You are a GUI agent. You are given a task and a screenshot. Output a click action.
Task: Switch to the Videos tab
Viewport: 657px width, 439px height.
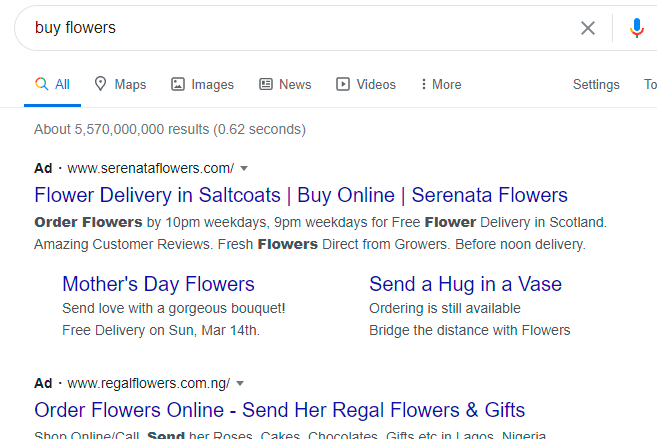pos(366,84)
